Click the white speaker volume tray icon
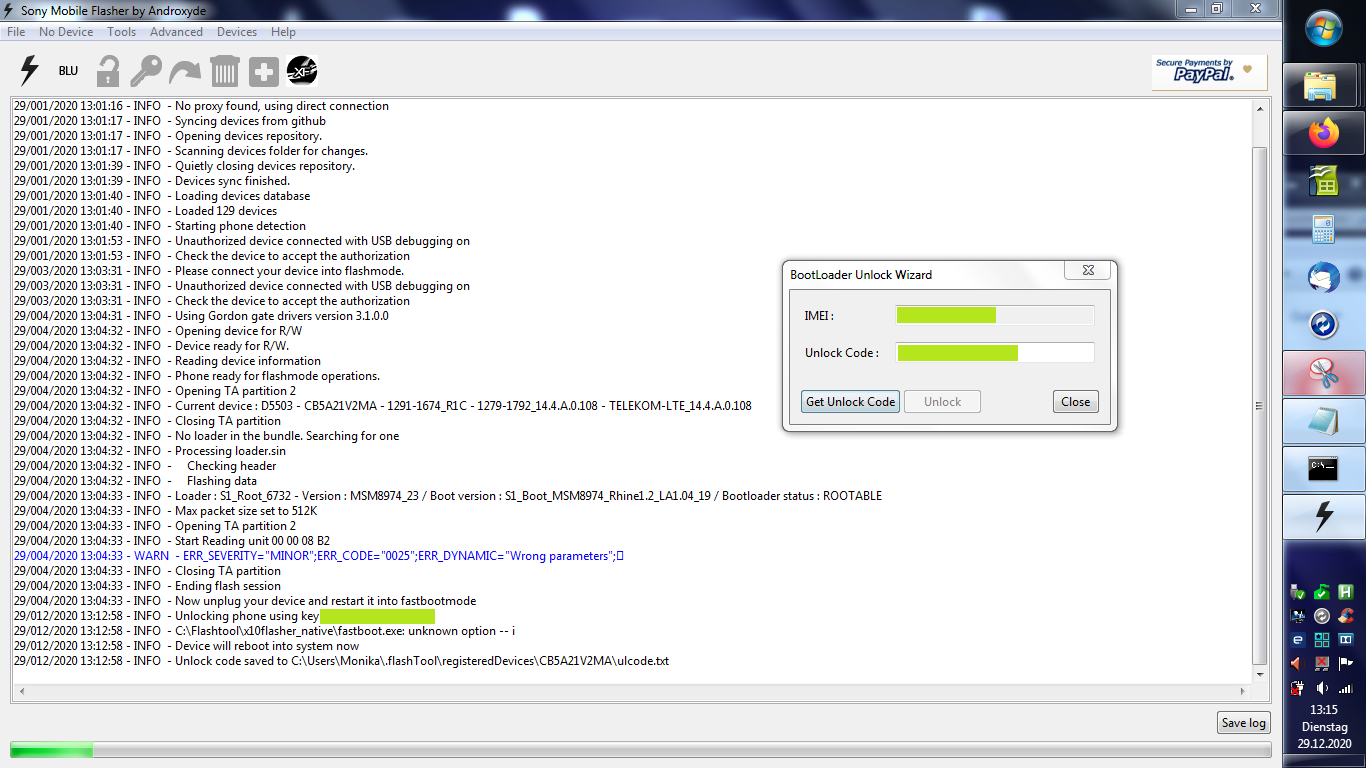1366x768 pixels. (1322, 688)
